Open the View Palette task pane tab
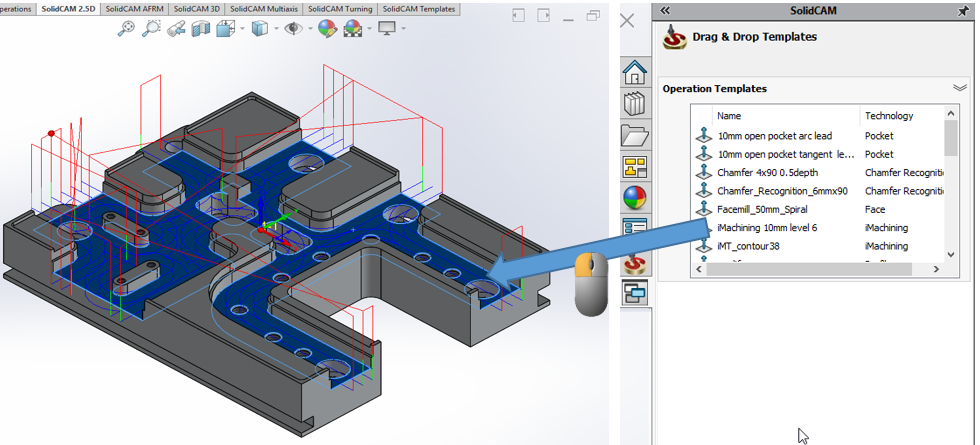The width and height of the screenshot is (980, 445). click(635, 167)
